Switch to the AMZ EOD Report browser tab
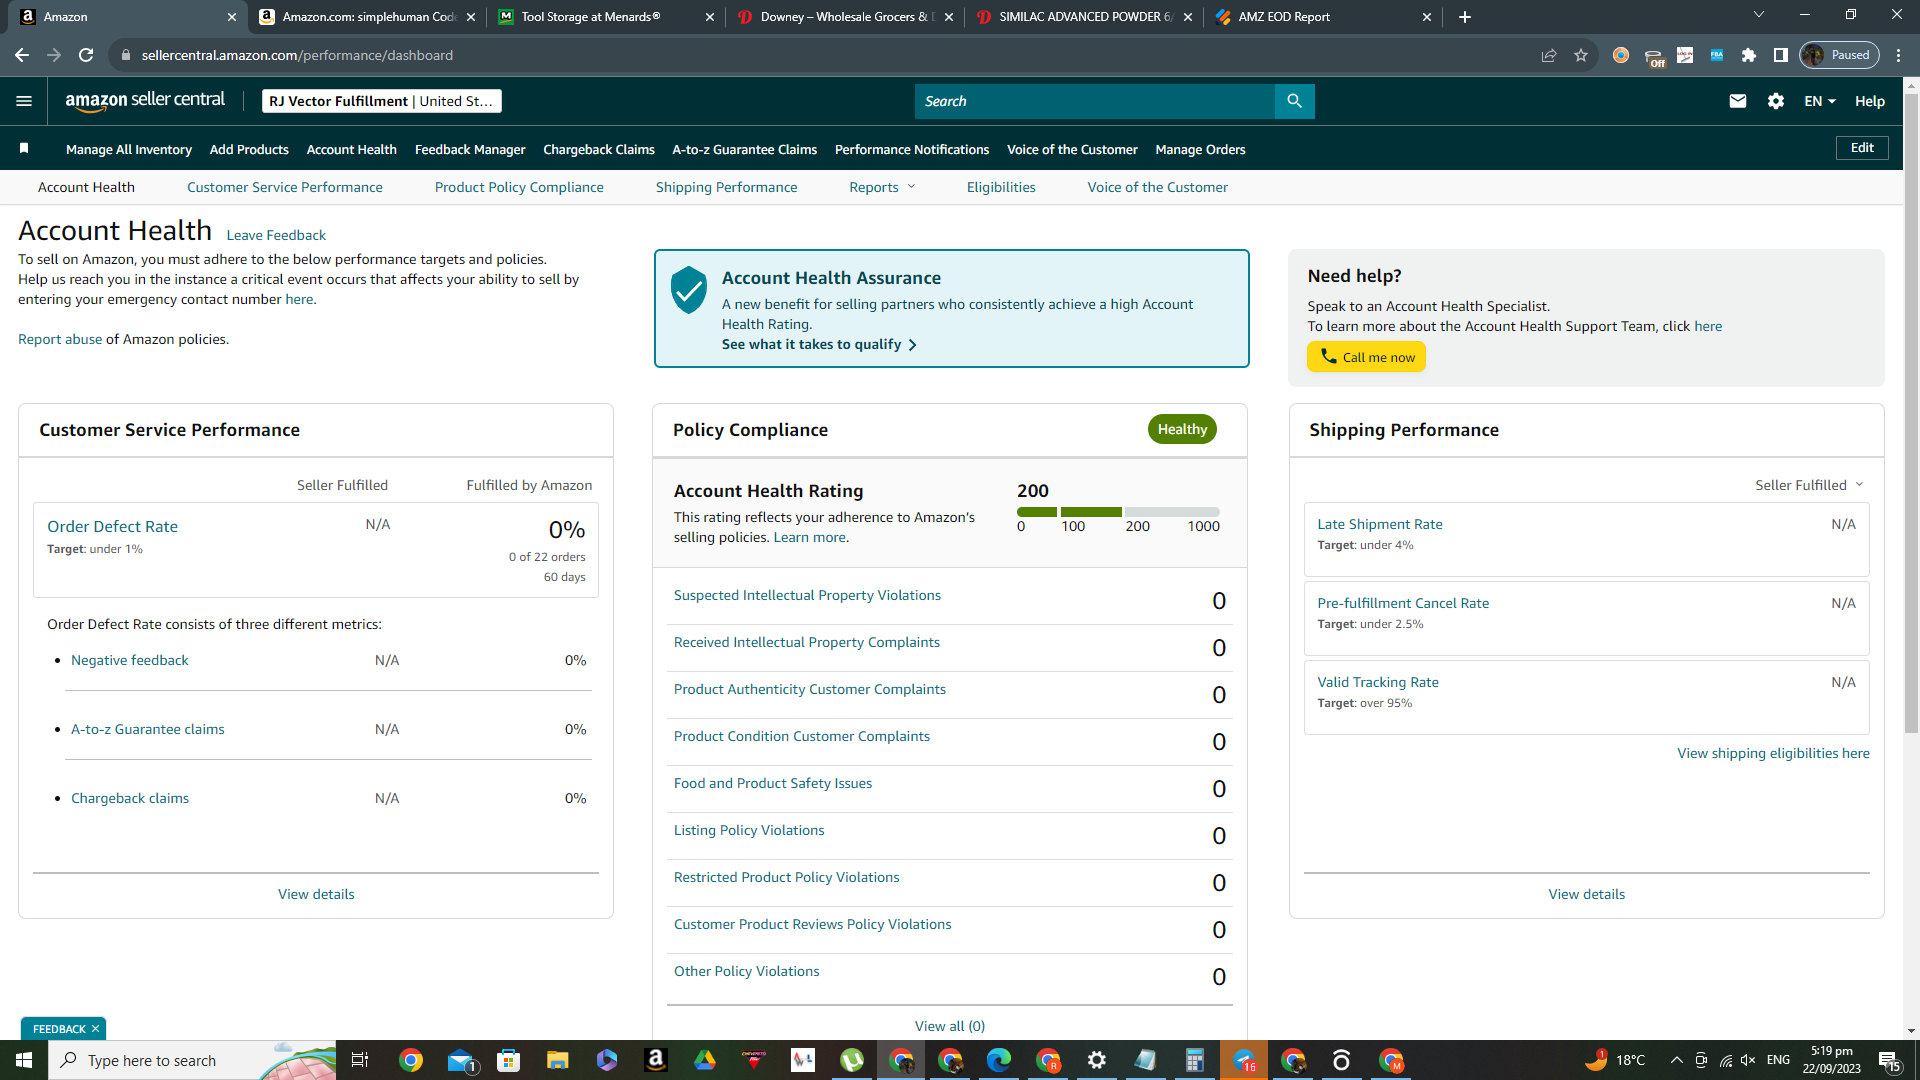The height and width of the screenshot is (1080, 1920). coord(1322,17)
